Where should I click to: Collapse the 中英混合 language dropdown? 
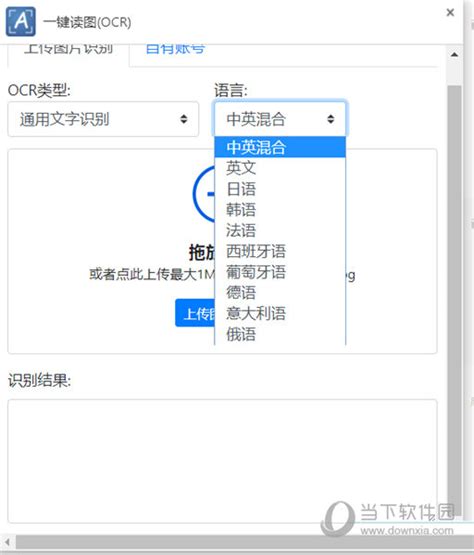click(x=280, y=119)
